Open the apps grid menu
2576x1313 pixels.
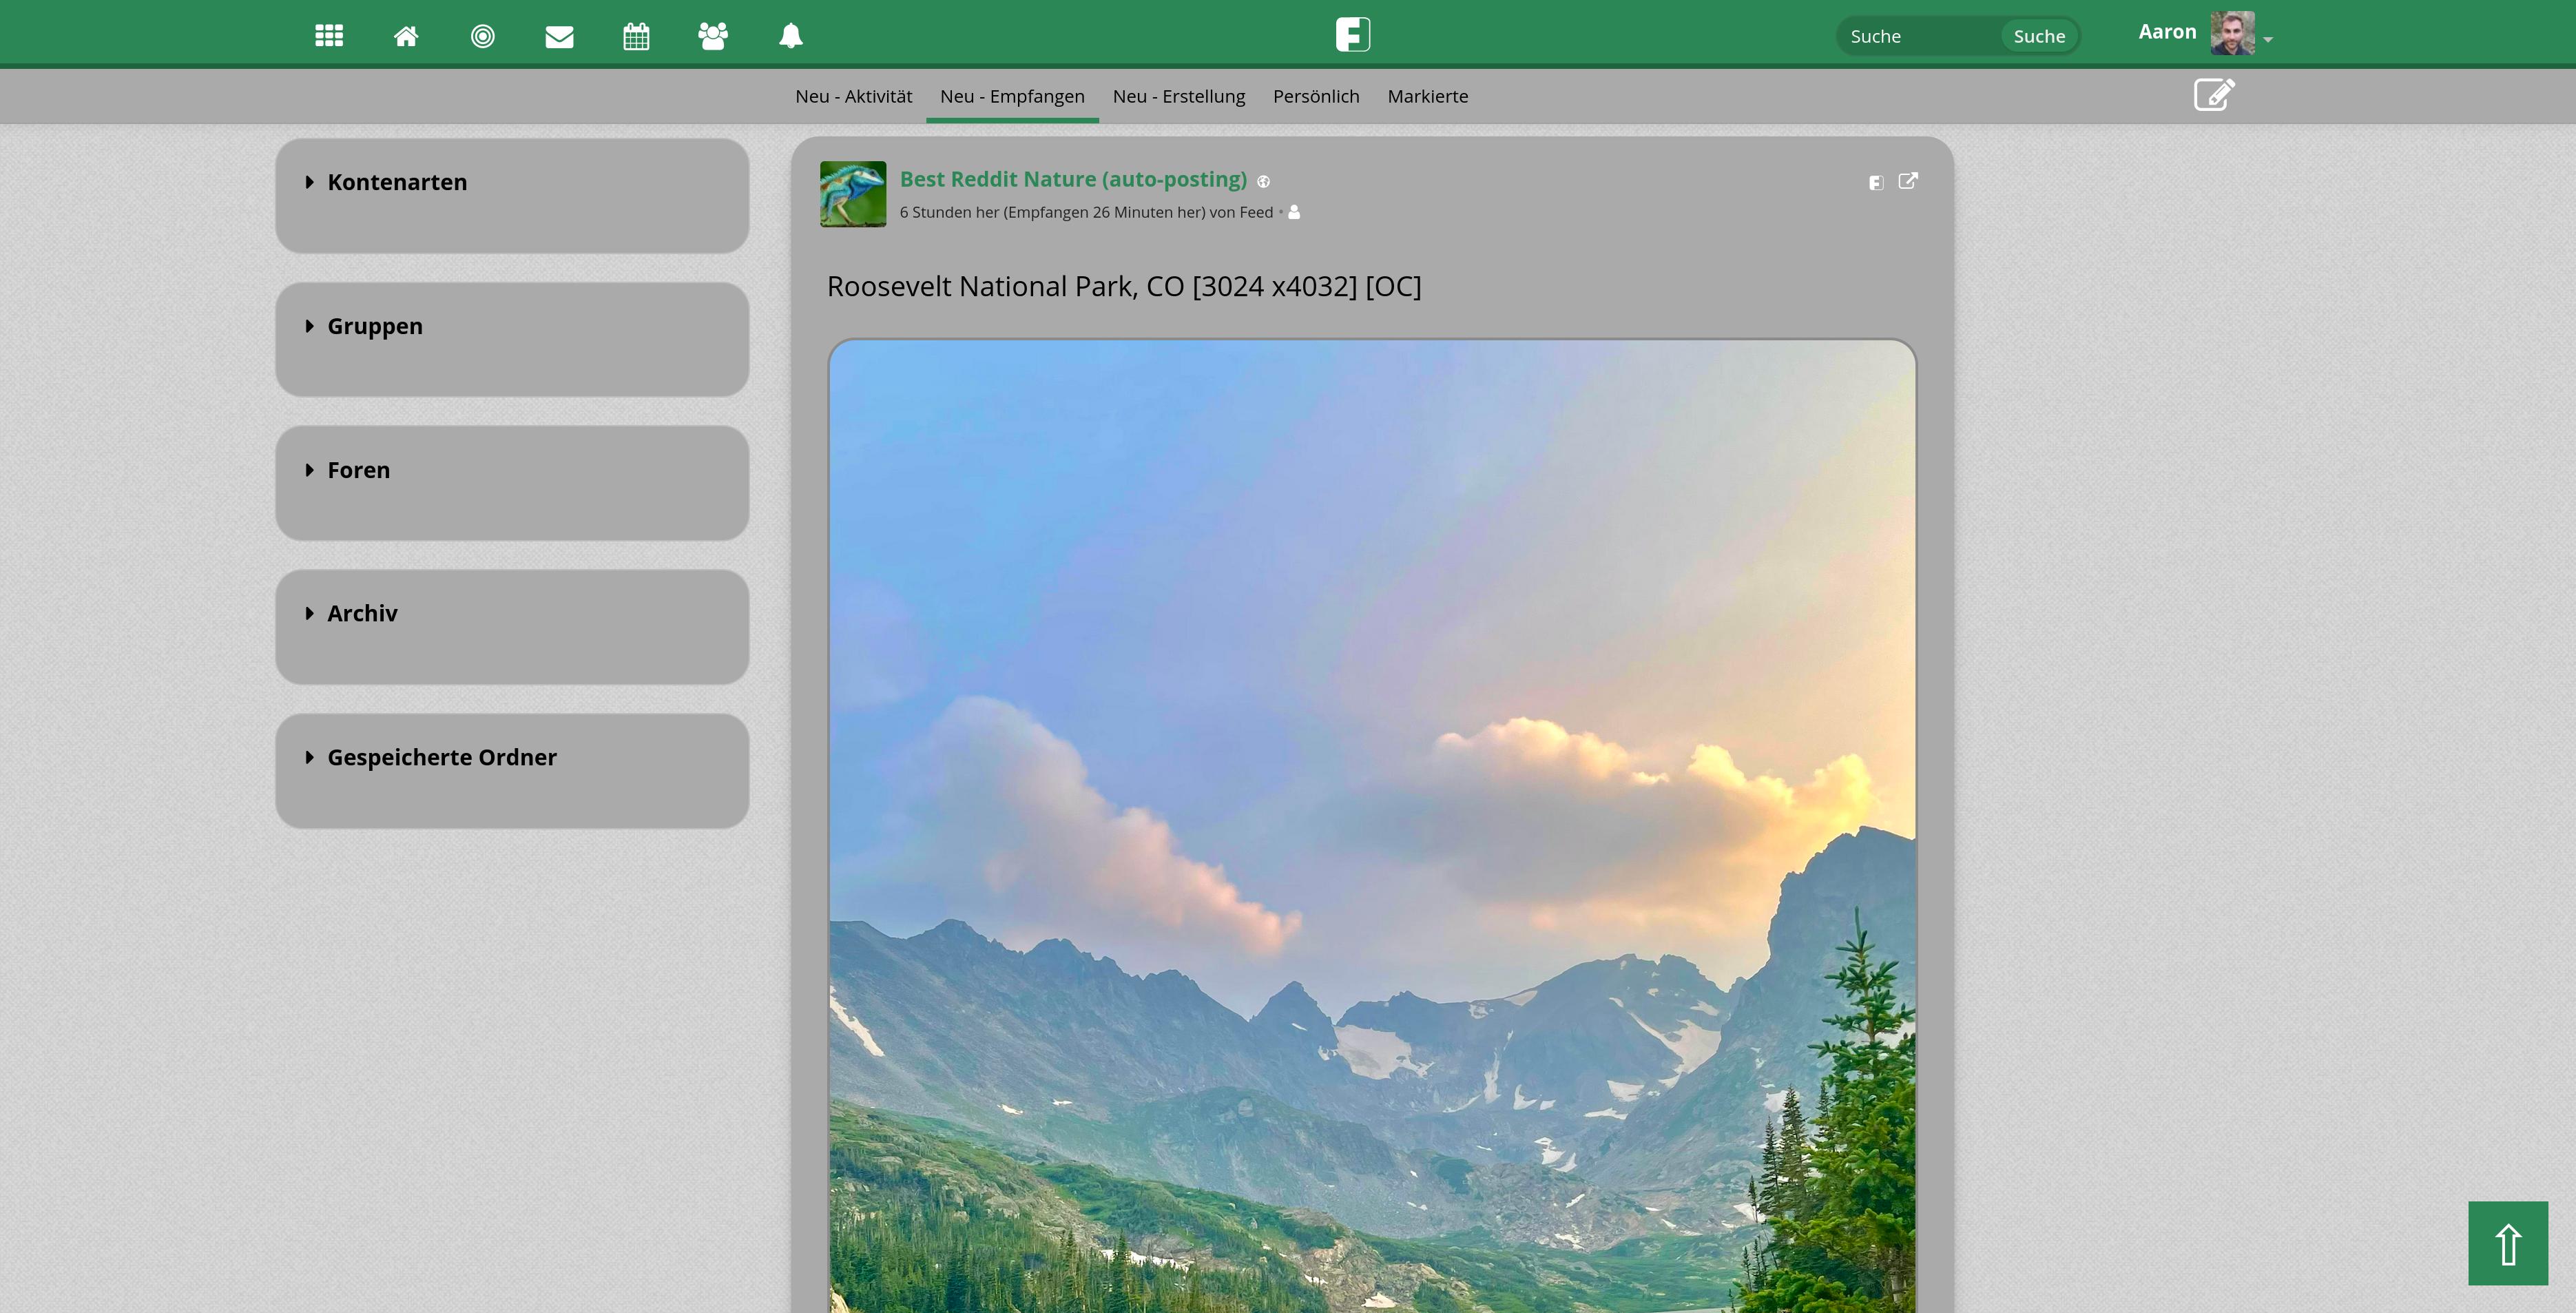tap(329, 36)
